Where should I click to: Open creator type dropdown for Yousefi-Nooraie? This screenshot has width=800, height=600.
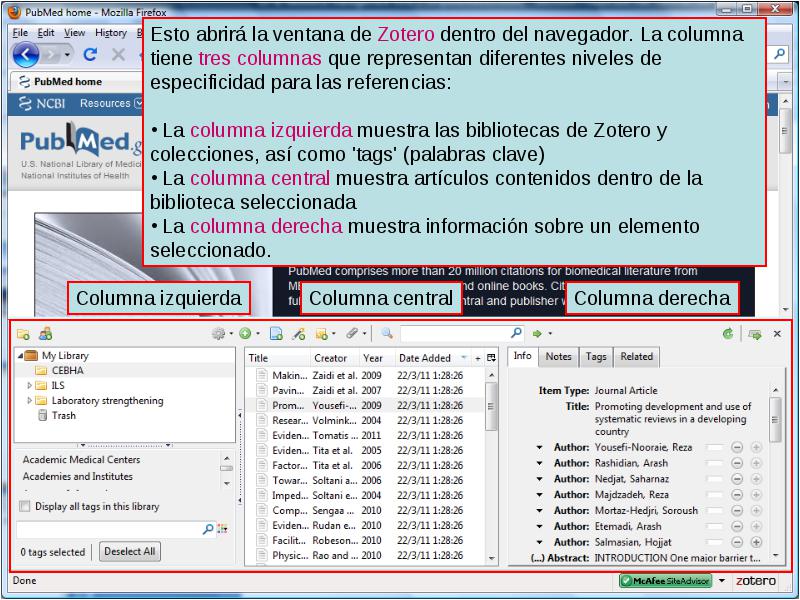click(x=539, y=447)
